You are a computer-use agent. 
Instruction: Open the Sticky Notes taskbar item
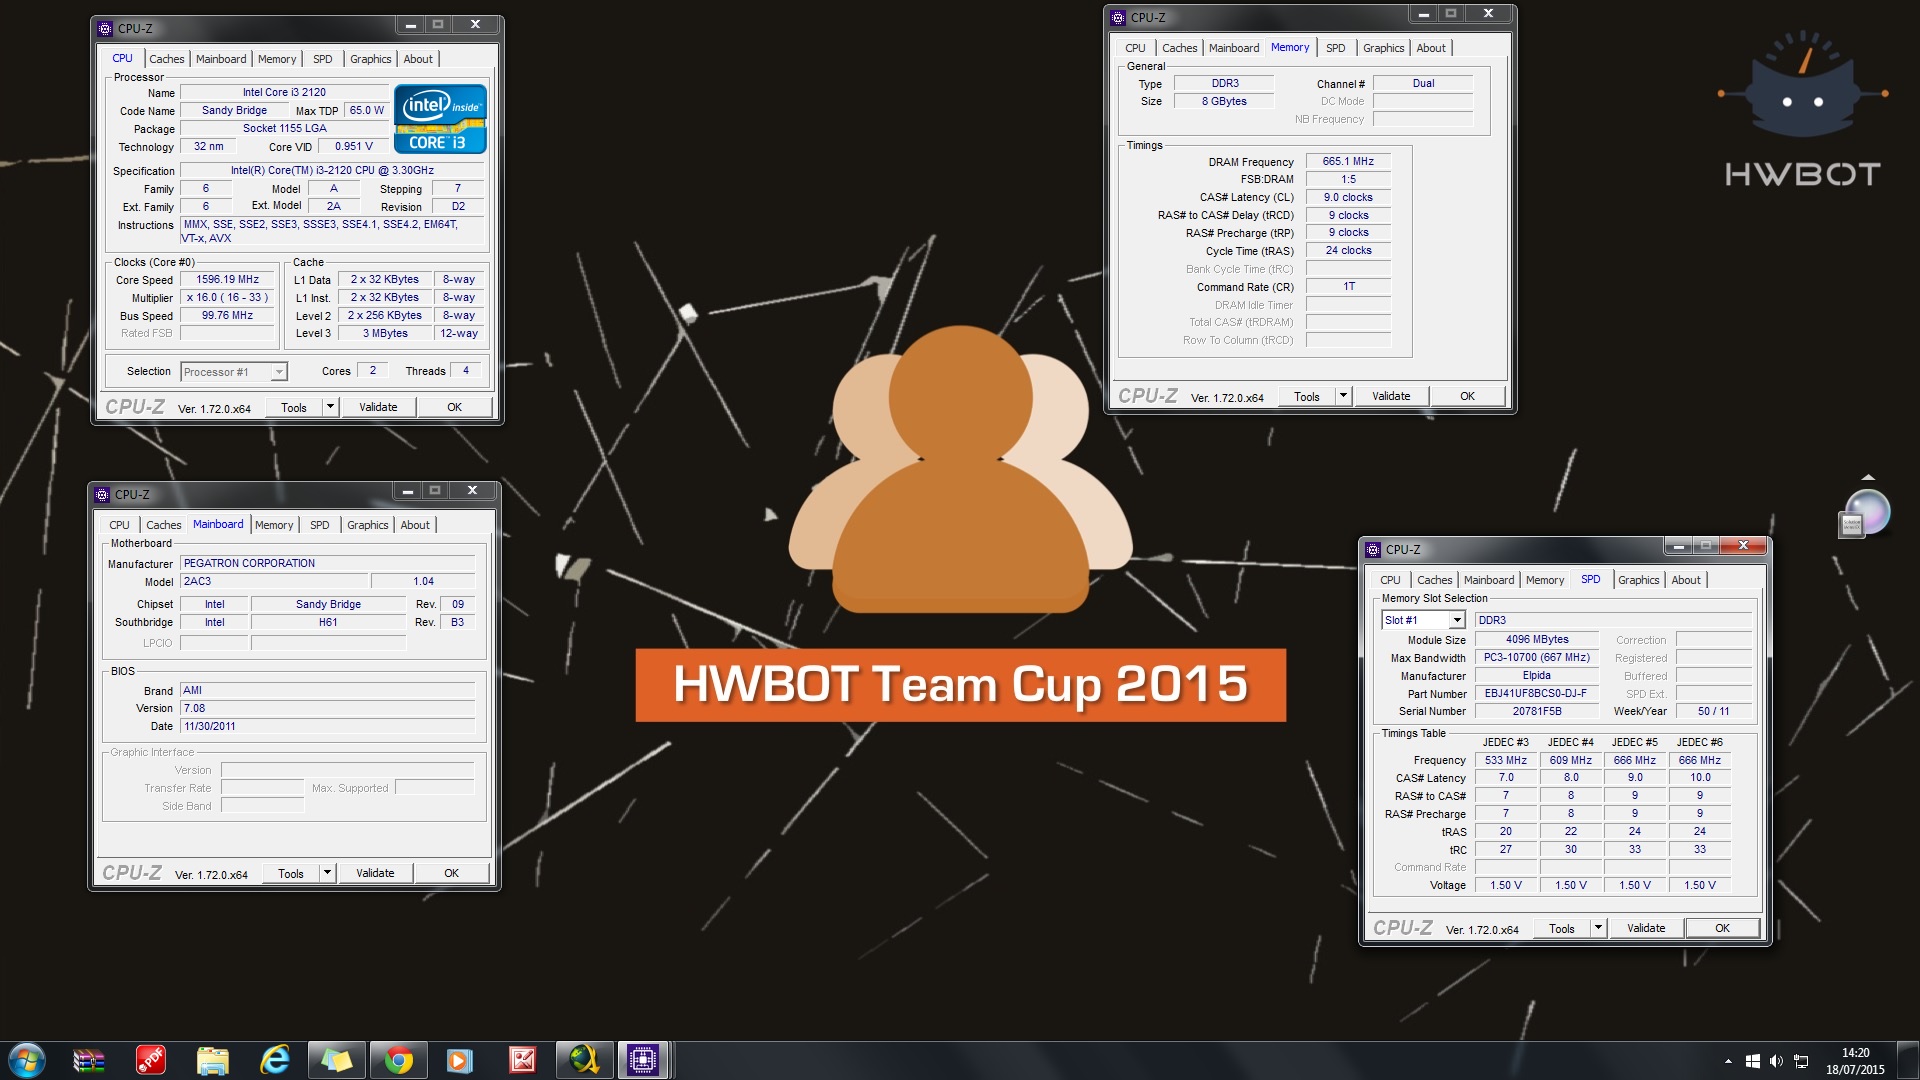click(337, 1060)
